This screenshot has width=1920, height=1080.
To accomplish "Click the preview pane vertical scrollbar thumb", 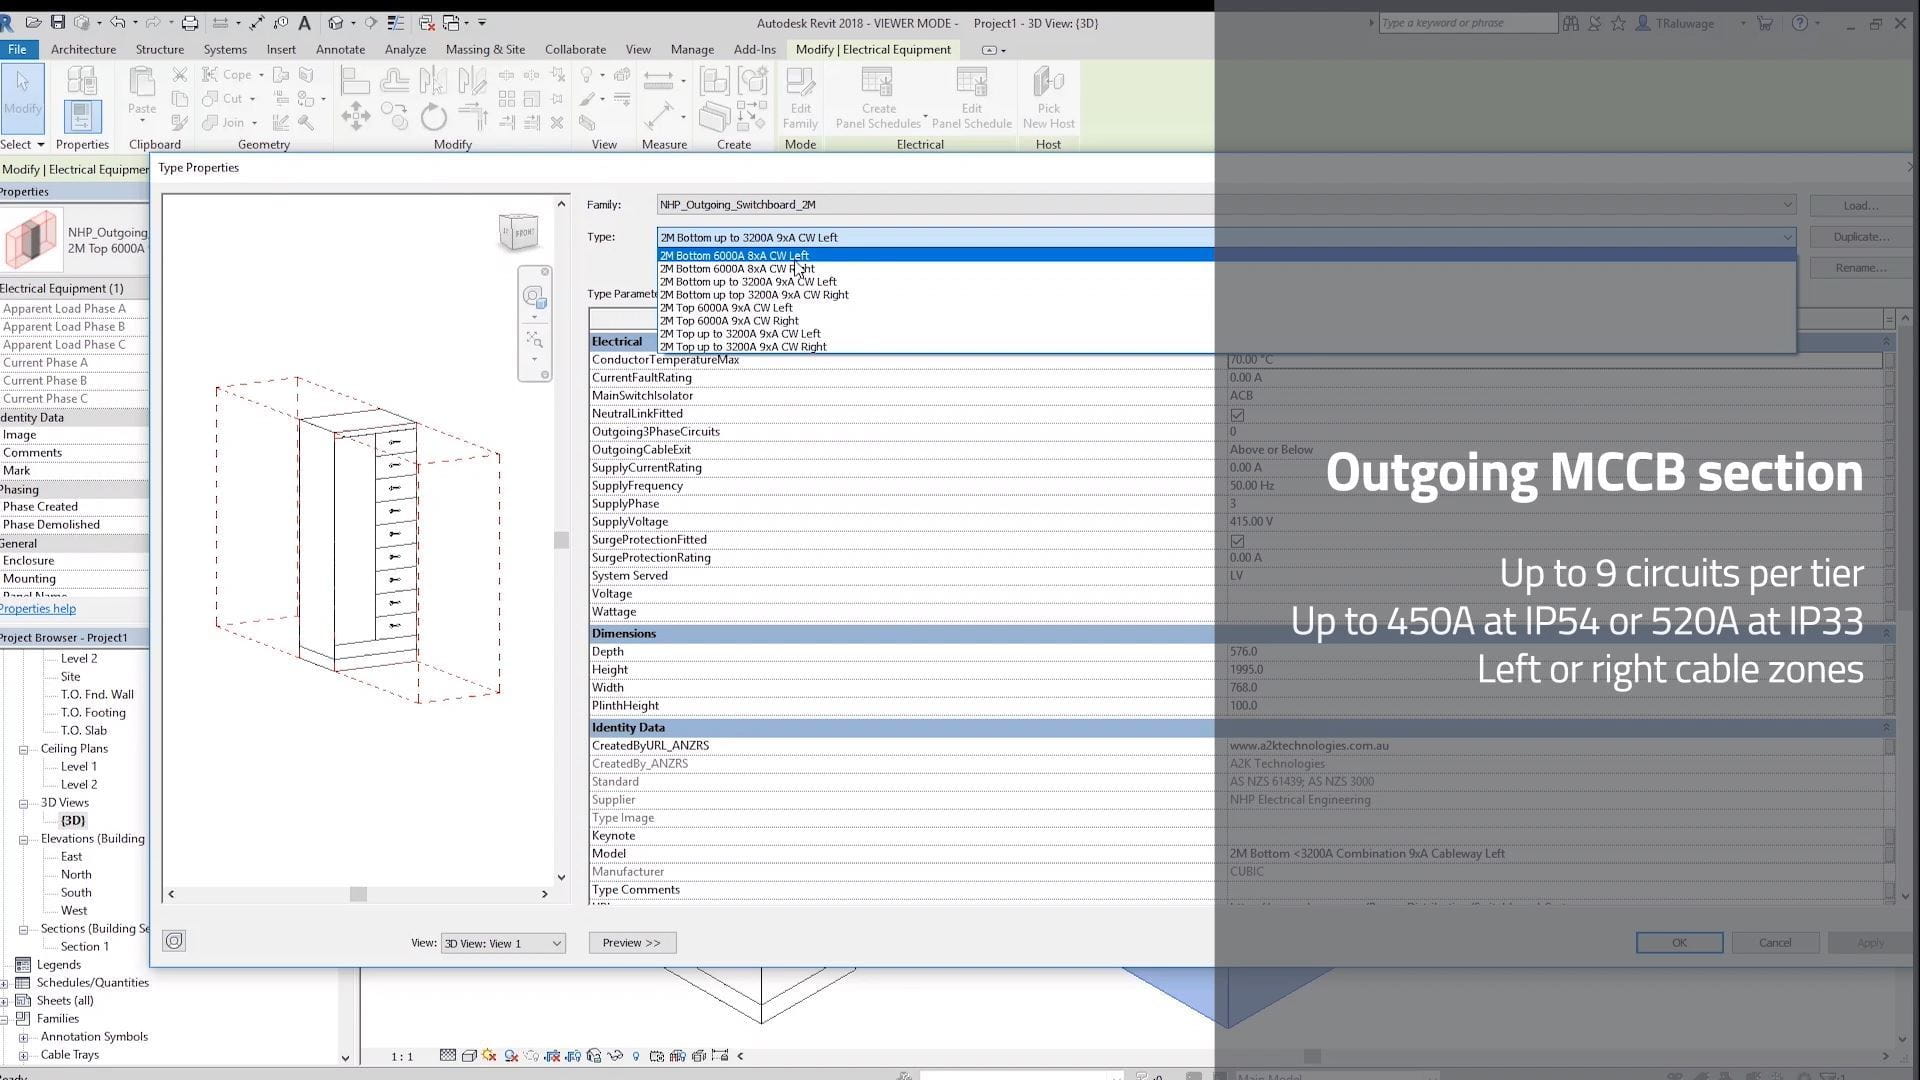I will coord(561,540).
